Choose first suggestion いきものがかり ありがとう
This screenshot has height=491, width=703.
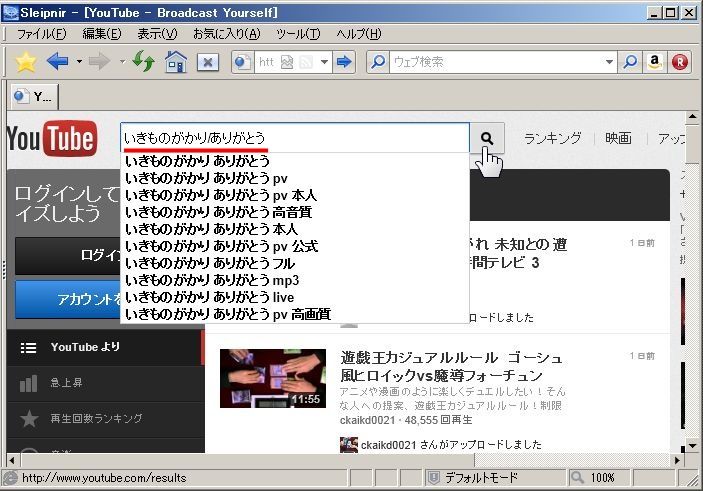295,161
